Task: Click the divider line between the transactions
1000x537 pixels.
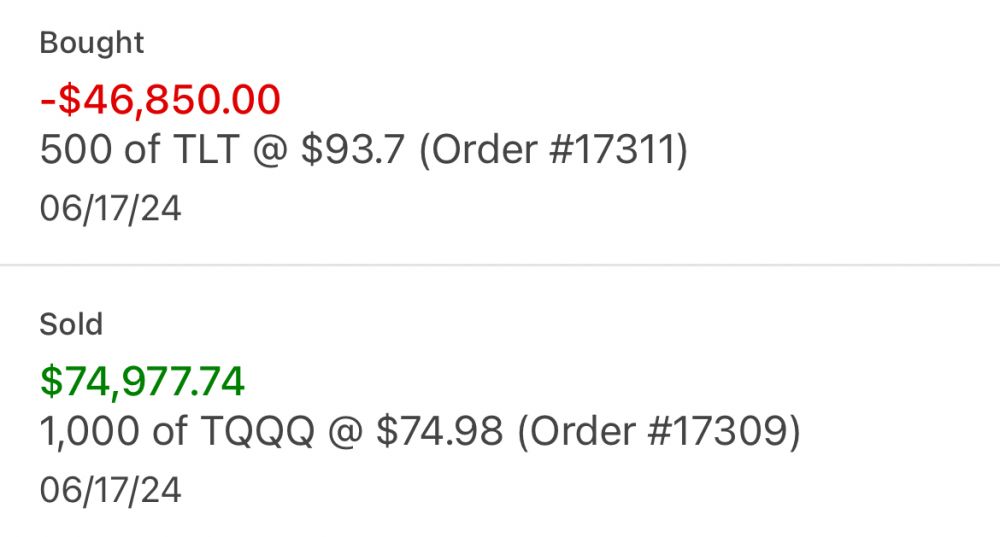Action: click(x=500, y=264)
